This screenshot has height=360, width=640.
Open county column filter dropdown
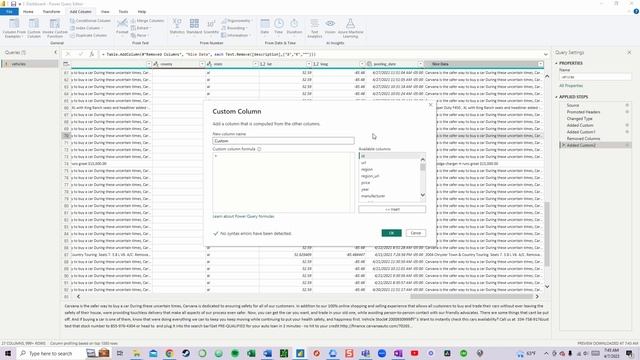[202, 64]
